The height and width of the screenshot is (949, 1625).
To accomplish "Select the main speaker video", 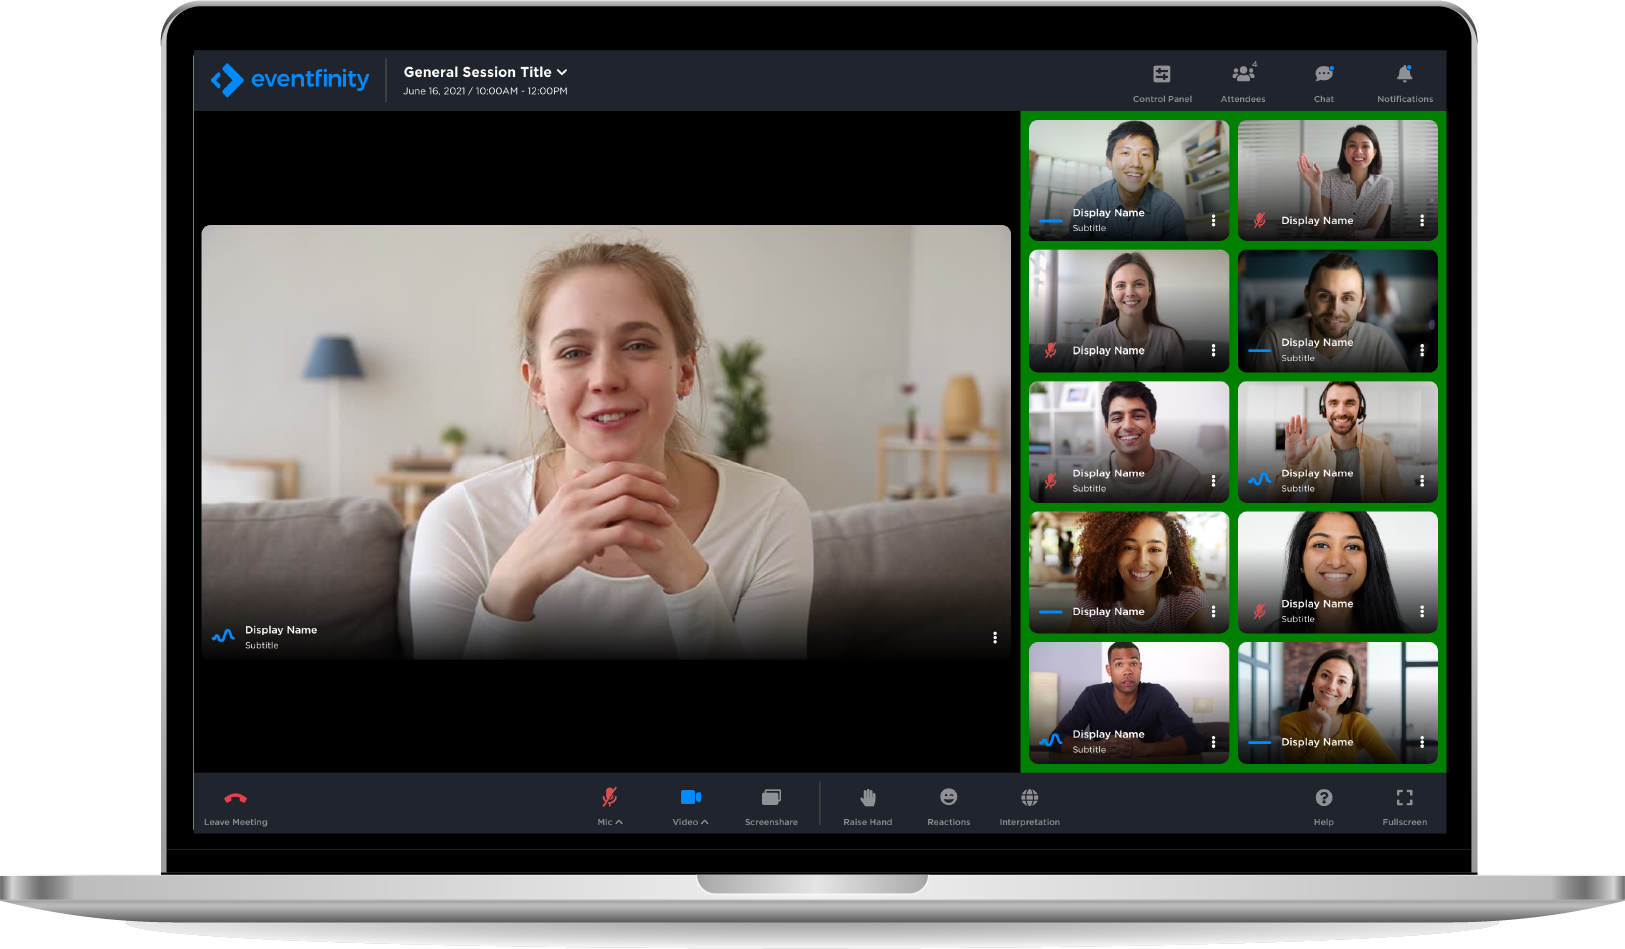I will [606, 442].
